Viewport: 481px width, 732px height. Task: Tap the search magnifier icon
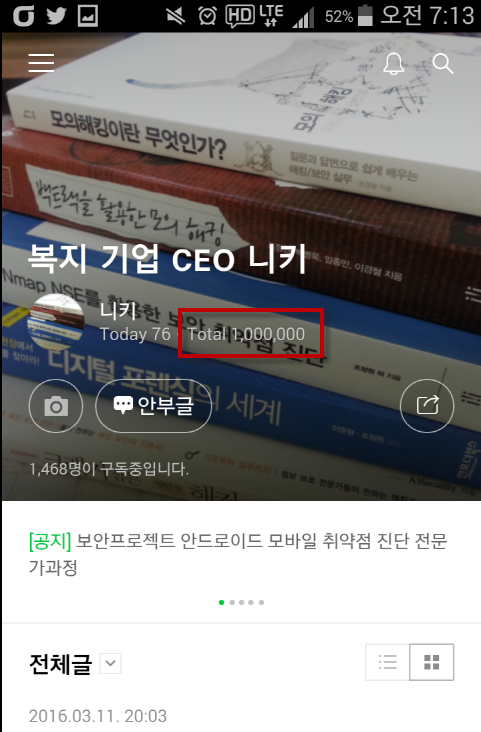pos(443,63)
